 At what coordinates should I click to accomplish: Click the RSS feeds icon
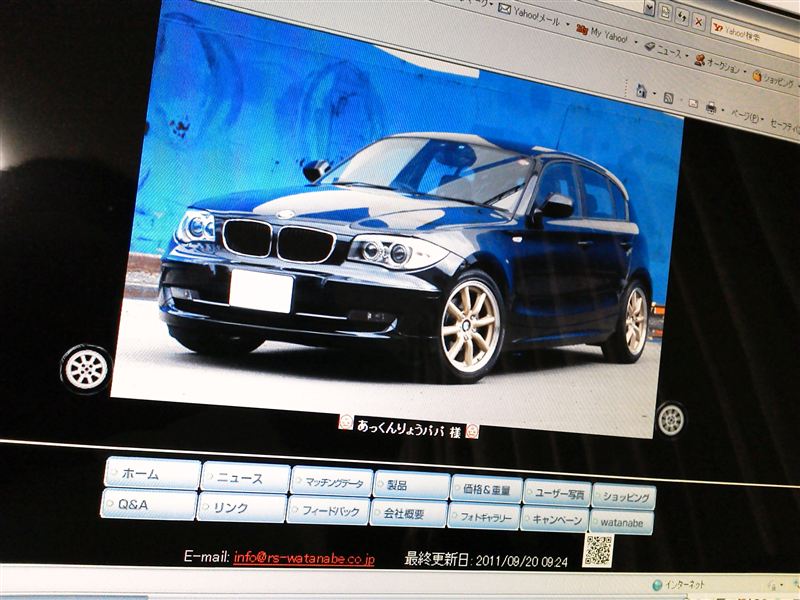668,97
